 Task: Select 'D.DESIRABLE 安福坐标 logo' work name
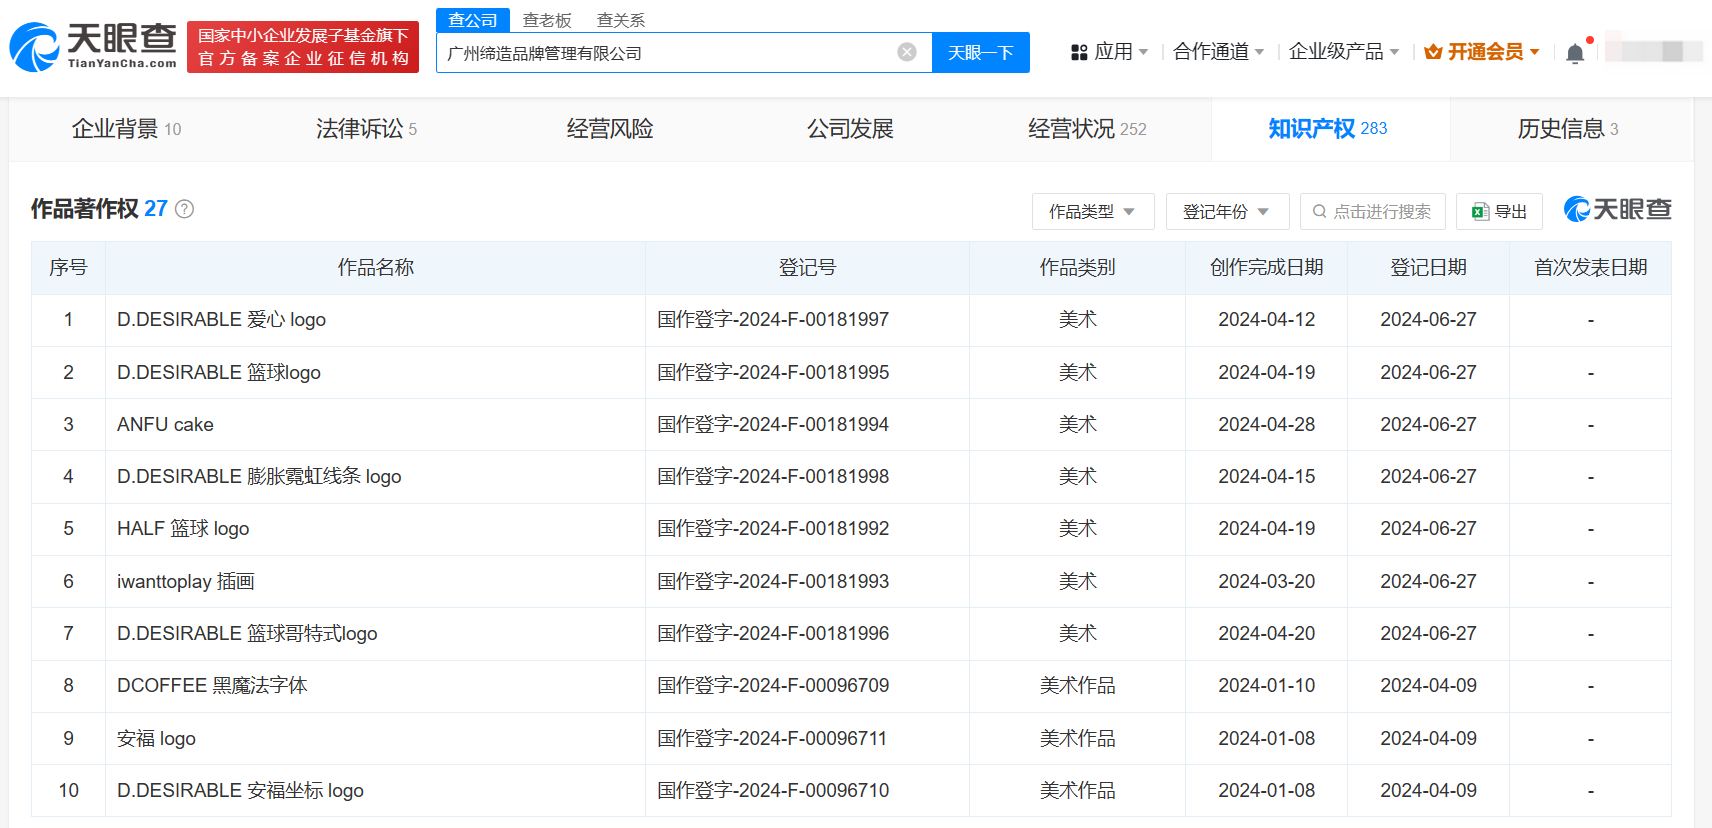(240, 791)
